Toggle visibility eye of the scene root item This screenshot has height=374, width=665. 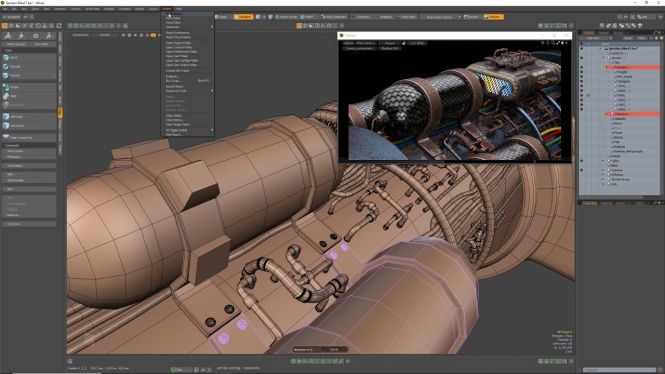click(581, 48)
